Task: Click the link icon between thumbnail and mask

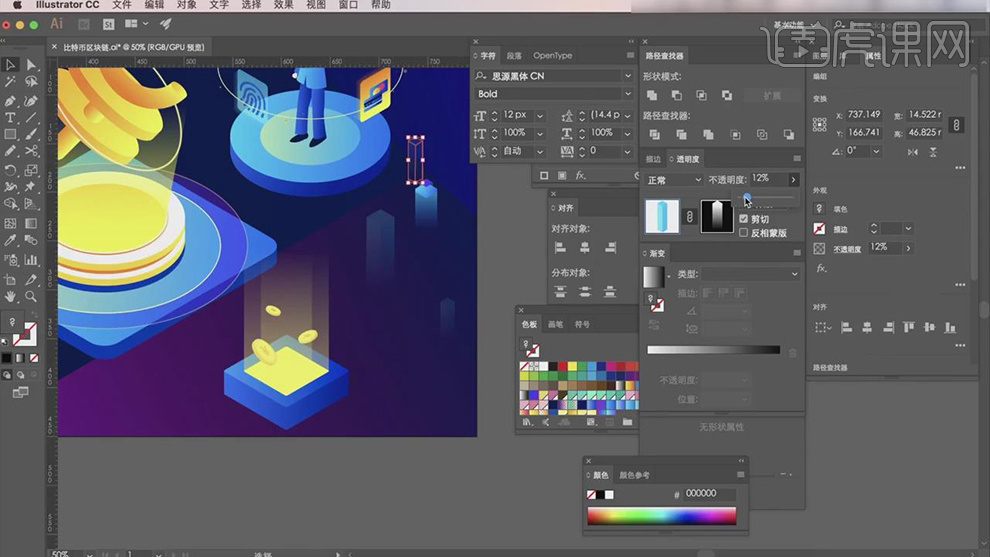Action: click(x=688, y=216)
